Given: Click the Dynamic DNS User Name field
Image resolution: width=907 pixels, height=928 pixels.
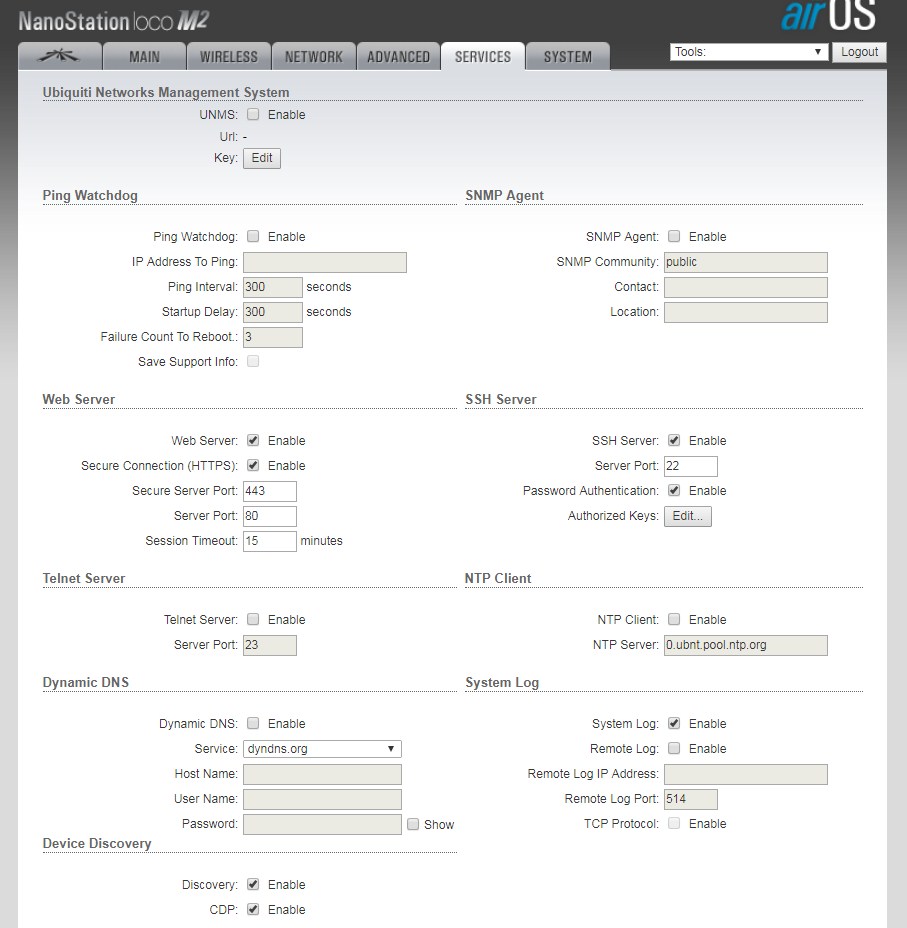Looking at the screenshot, I should click(x=322, y=799).
